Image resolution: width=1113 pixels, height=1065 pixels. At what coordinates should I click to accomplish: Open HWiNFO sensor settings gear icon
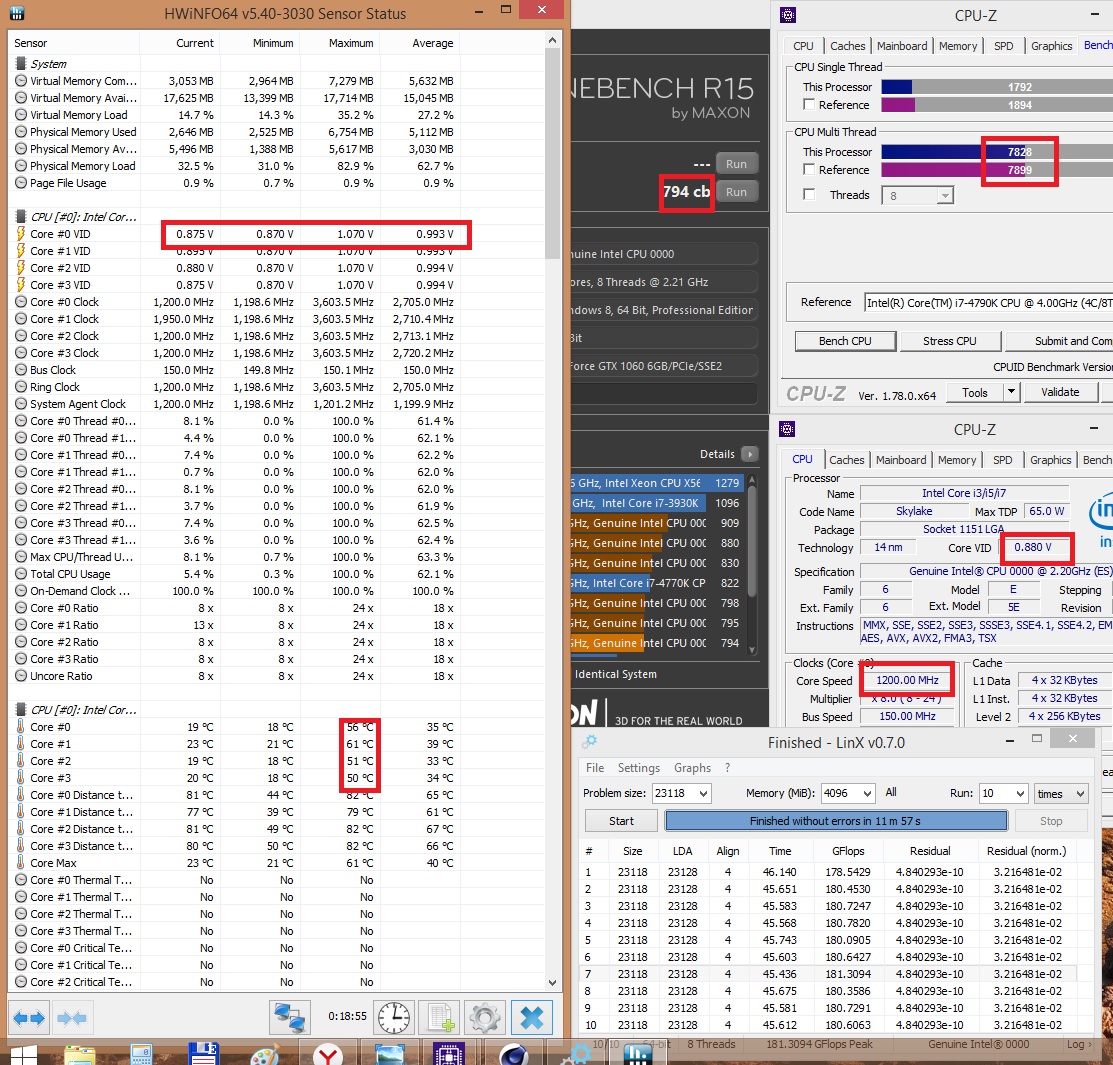point(486,1018)
